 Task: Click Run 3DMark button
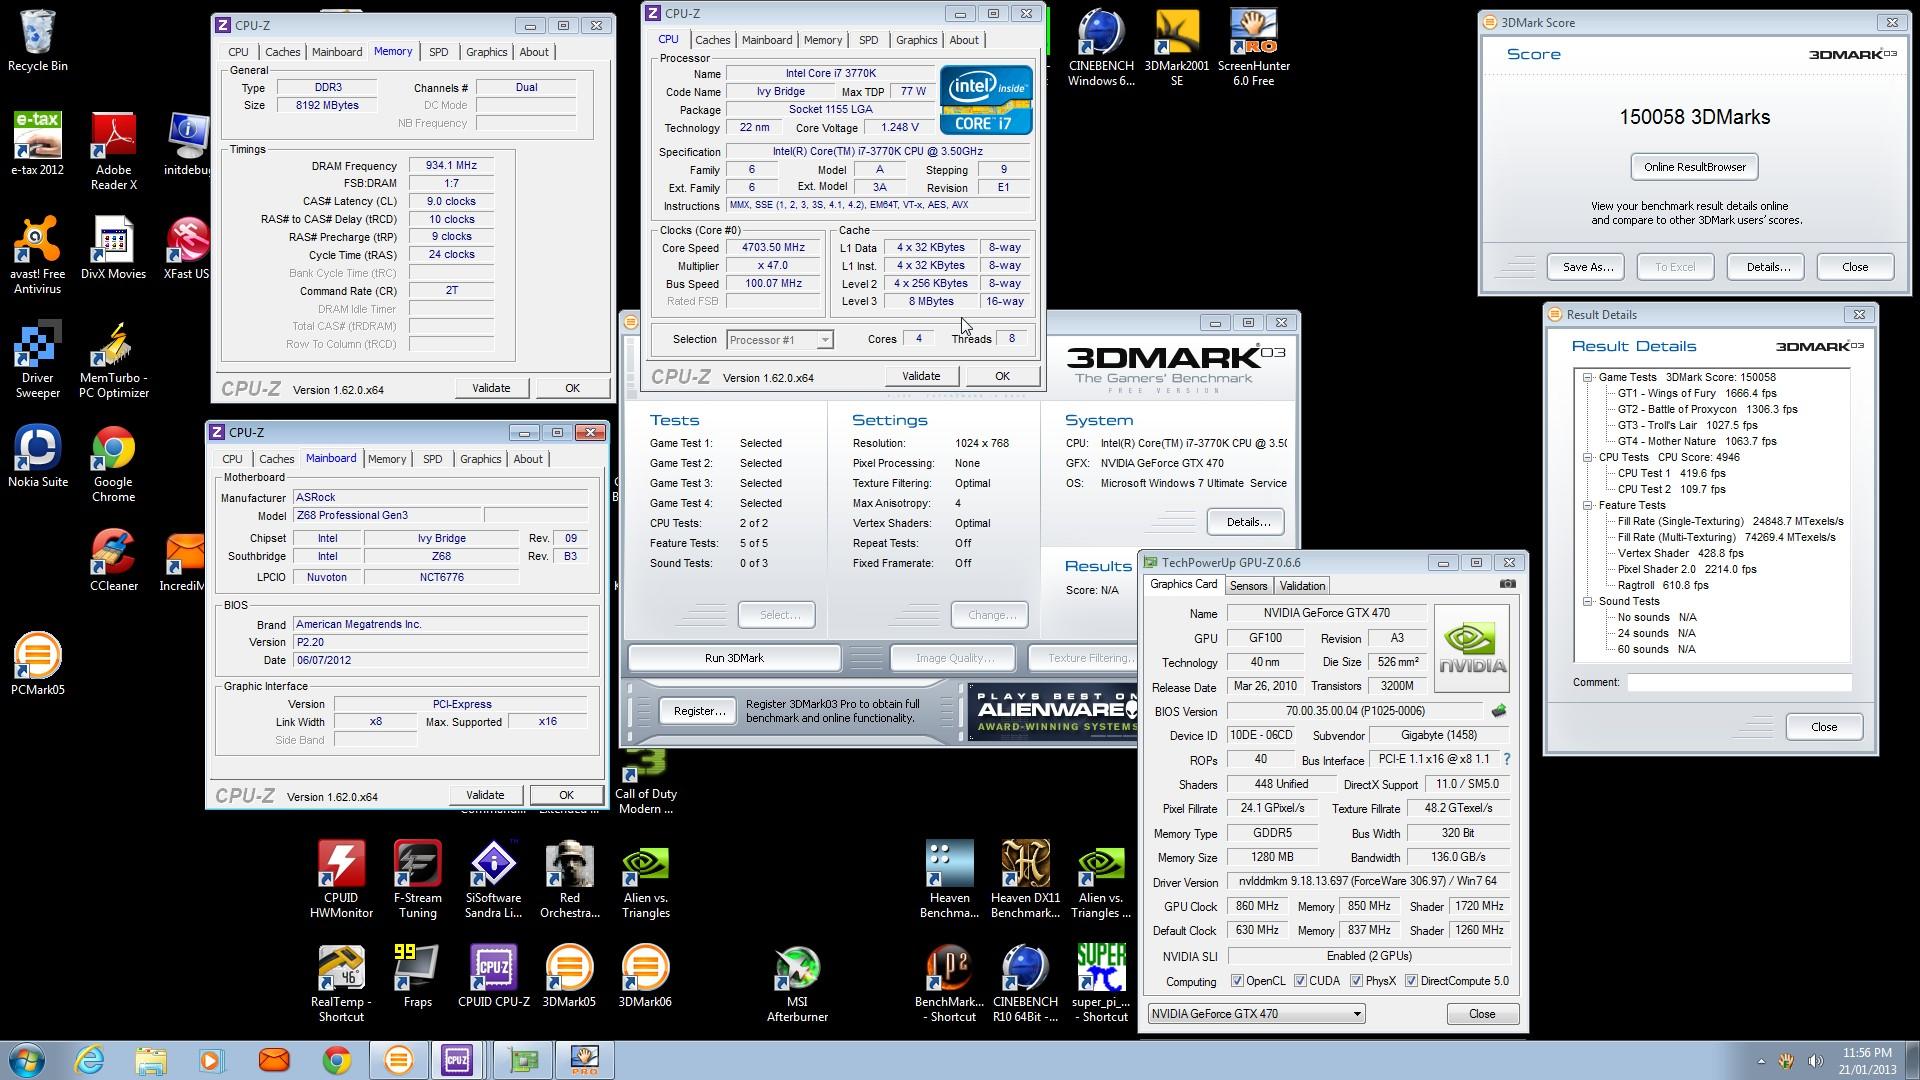click(734, 658)
